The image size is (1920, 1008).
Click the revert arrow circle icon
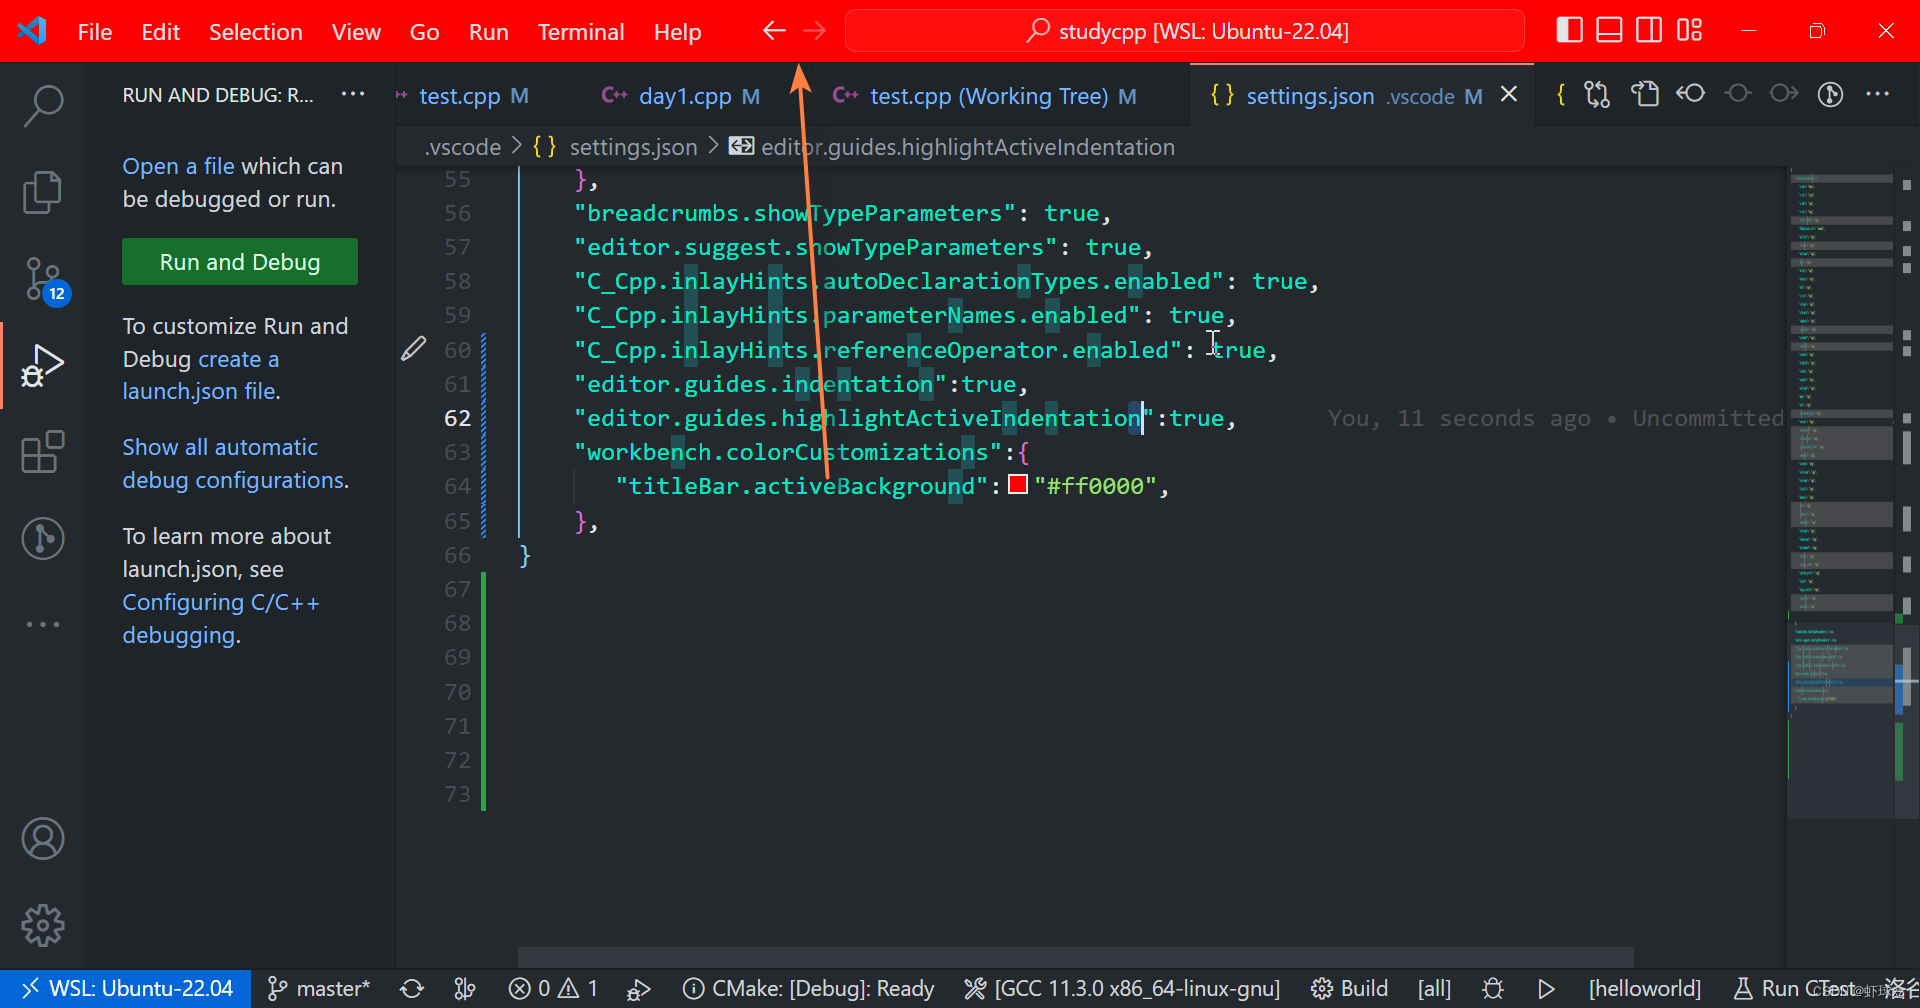(1691, 94)
